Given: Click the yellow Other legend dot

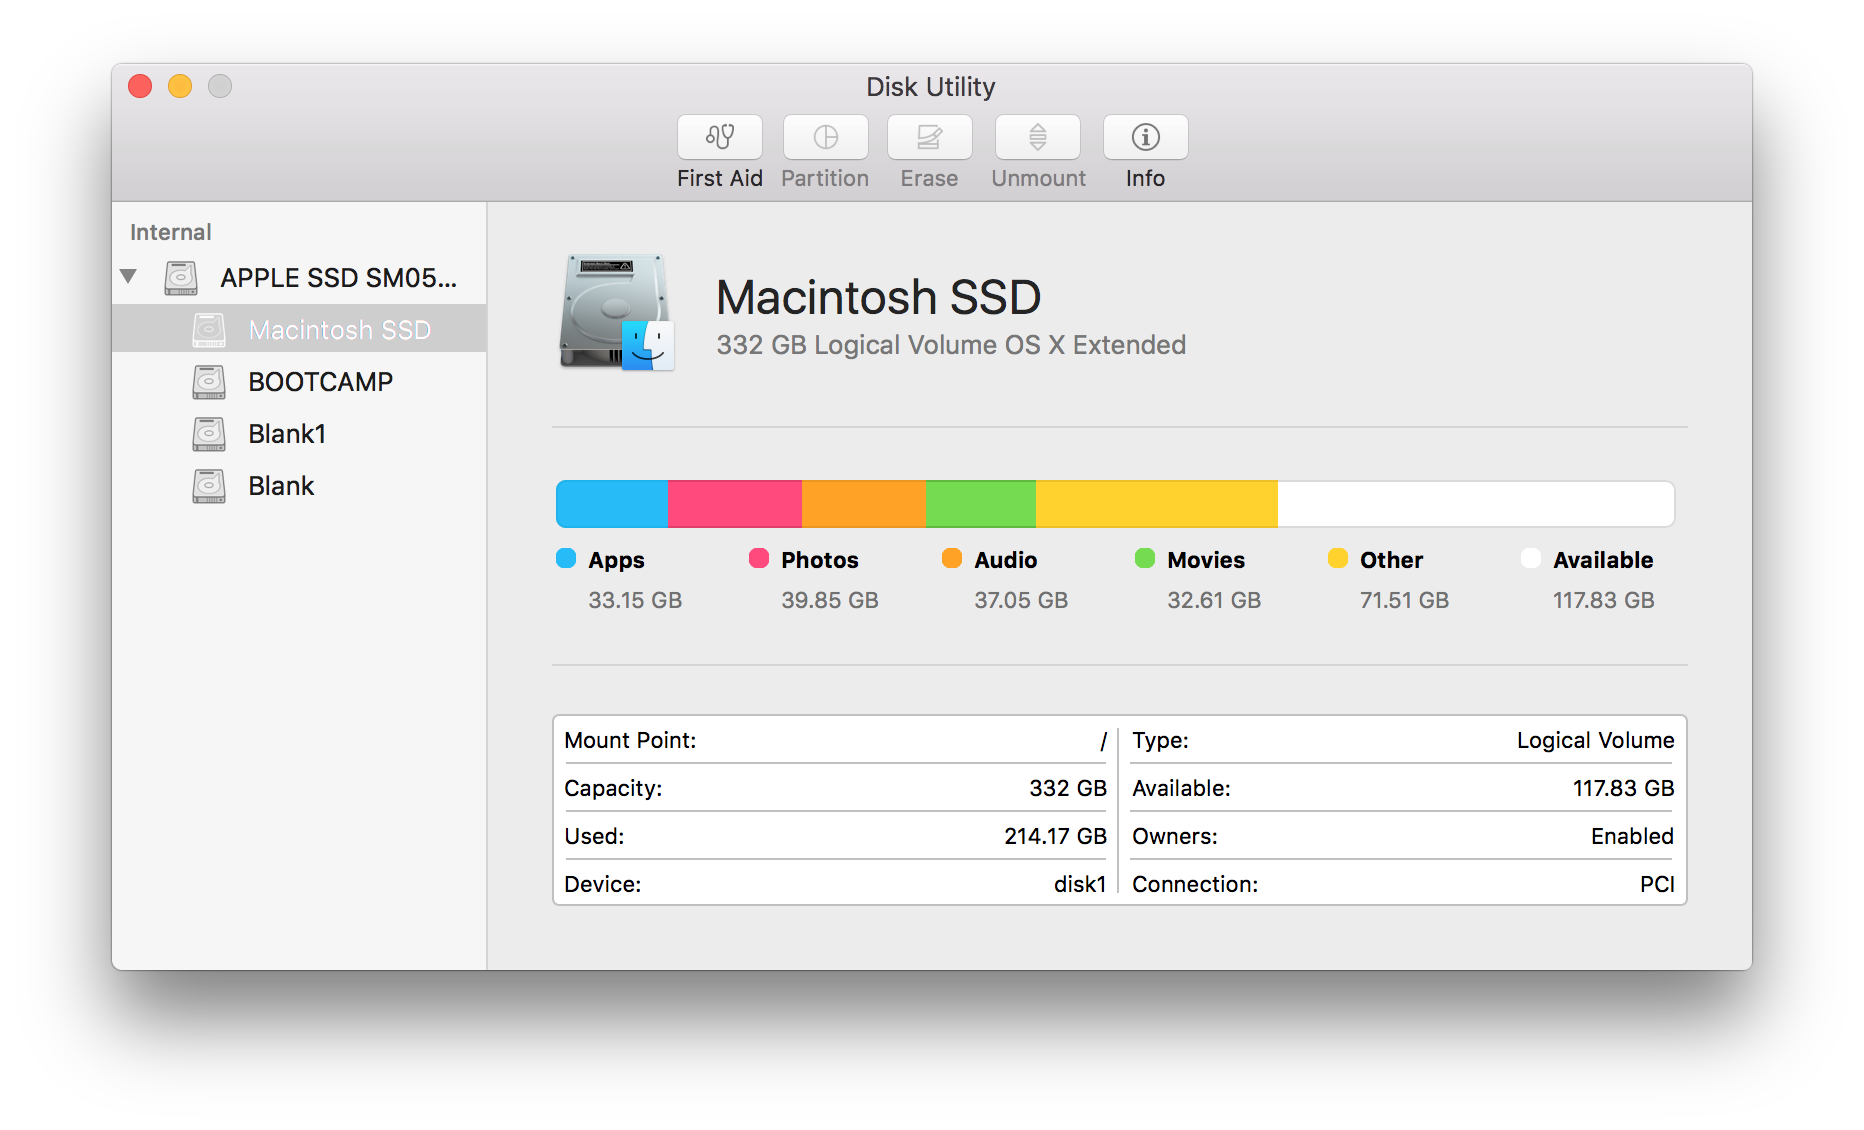Looking at the screenshot, I should coord(1338,558).
